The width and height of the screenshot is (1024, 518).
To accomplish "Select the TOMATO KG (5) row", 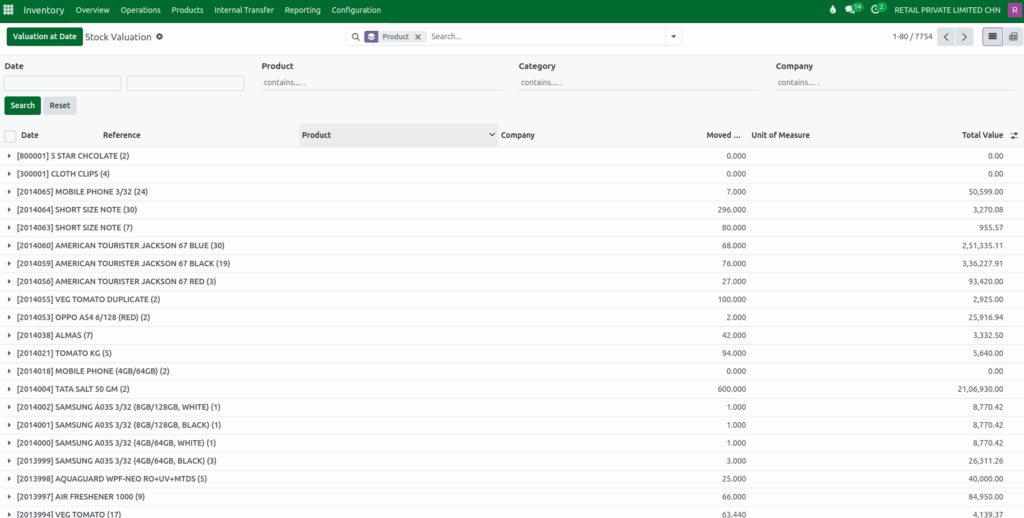I will pos(512,353).
